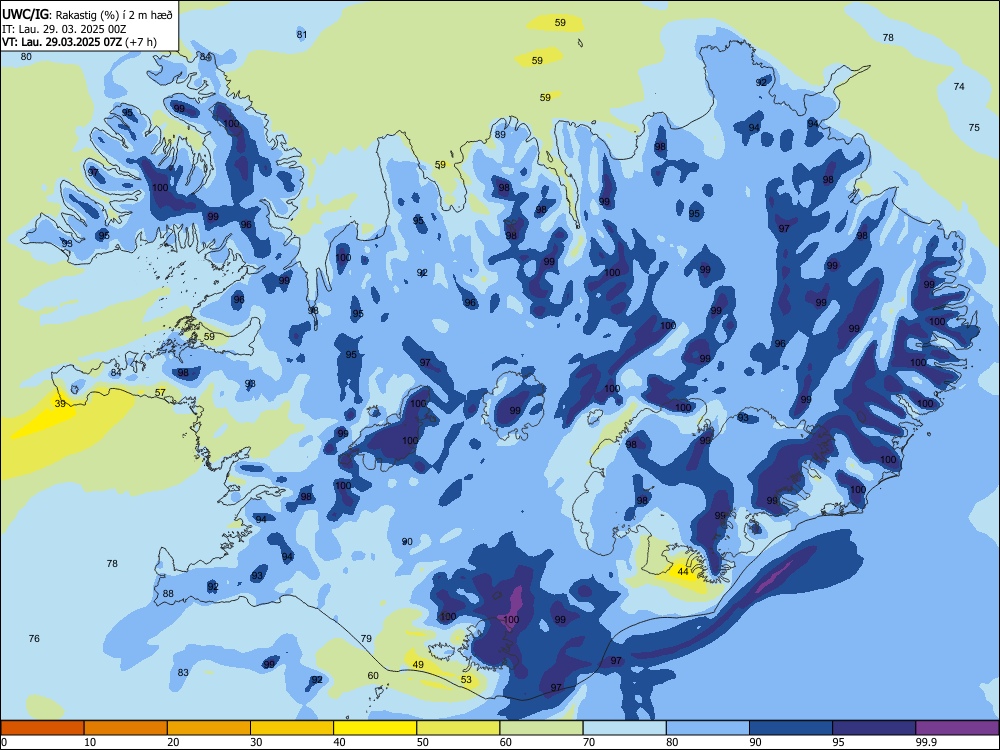Select the 30–40 amber legend swatch
This screenshot has height=750, width=1000.
292,728
